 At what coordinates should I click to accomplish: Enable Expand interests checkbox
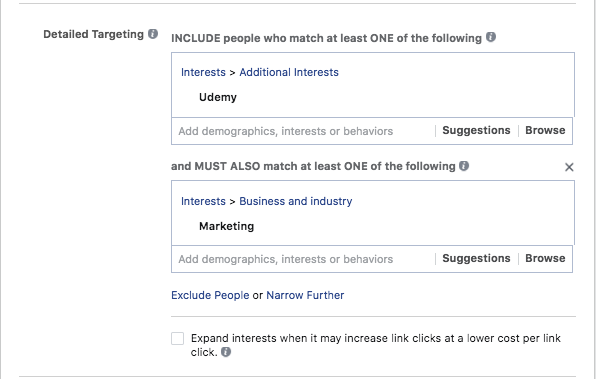coord(178,338)
